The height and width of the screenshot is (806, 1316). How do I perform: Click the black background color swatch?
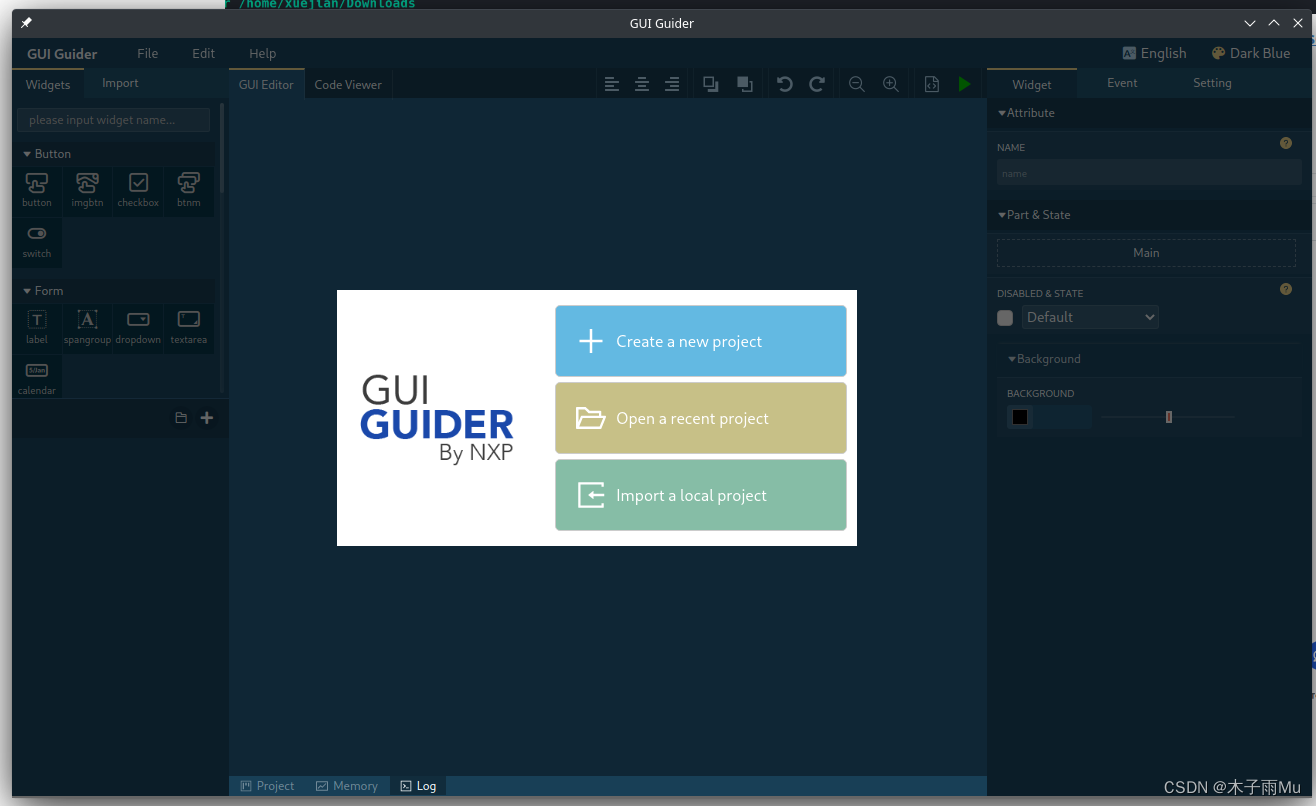tap(1020, 417)
